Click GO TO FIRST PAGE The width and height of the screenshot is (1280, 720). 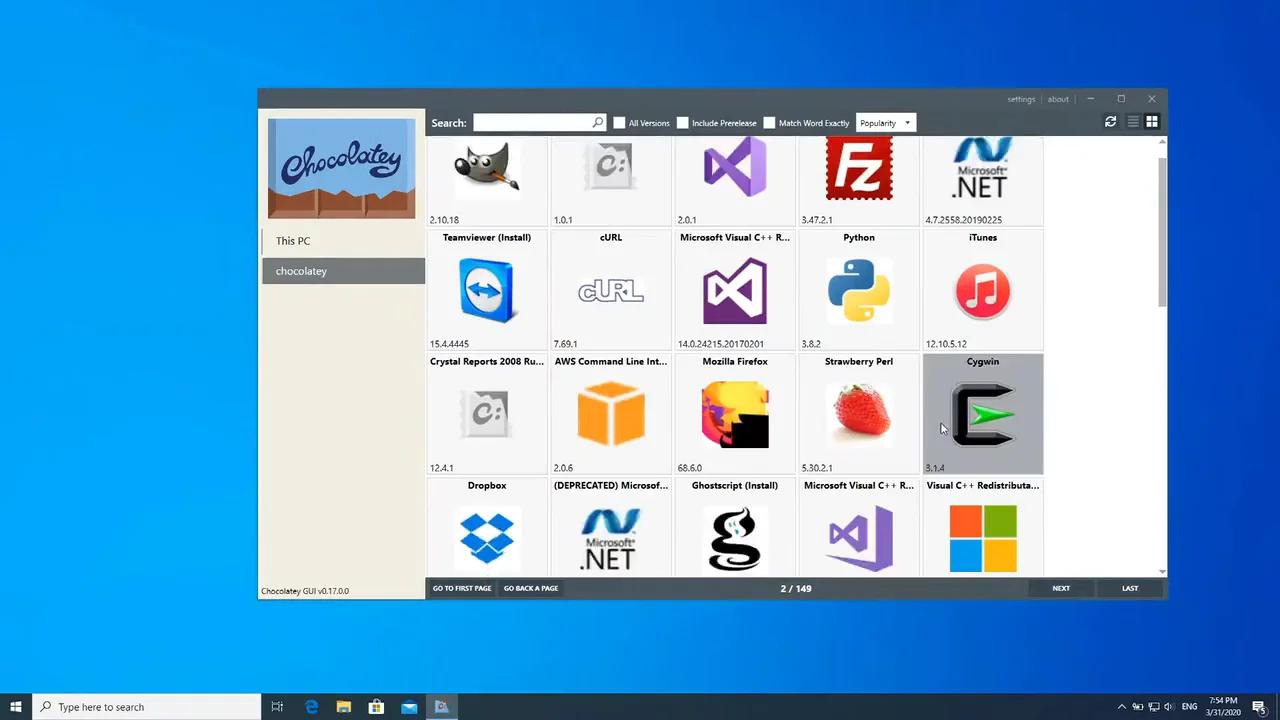point(461,588)
